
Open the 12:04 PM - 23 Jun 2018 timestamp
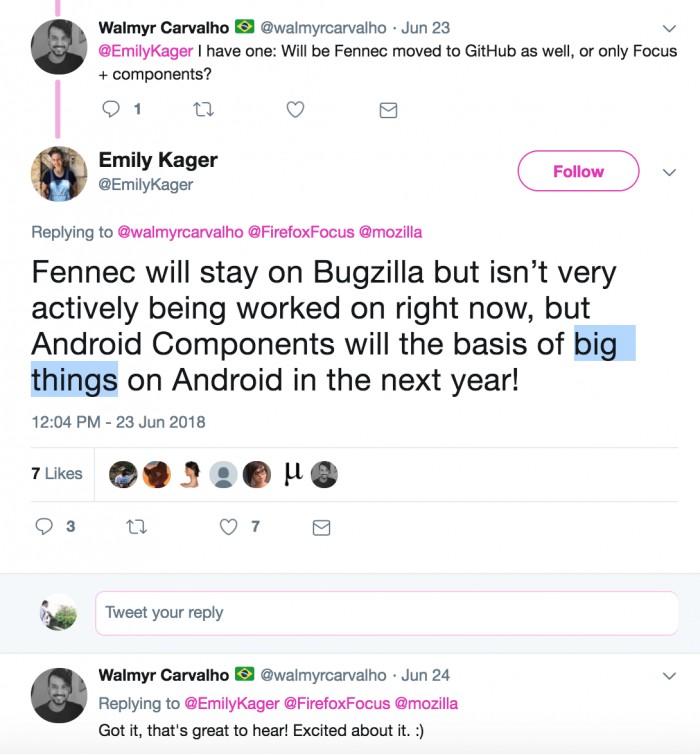[x=118, y=421]
